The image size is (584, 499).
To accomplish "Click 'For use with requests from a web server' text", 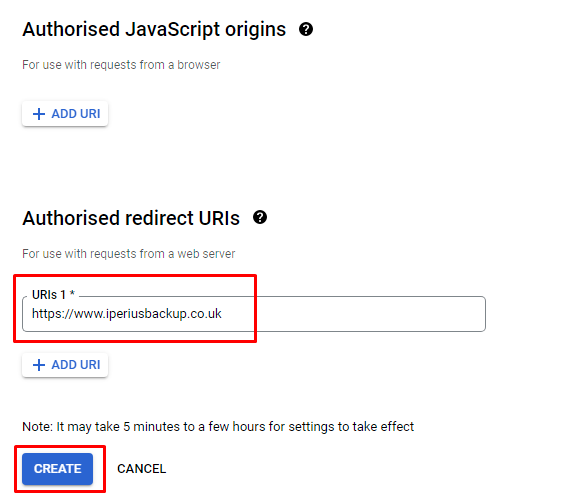I will [x=128, y=254].
